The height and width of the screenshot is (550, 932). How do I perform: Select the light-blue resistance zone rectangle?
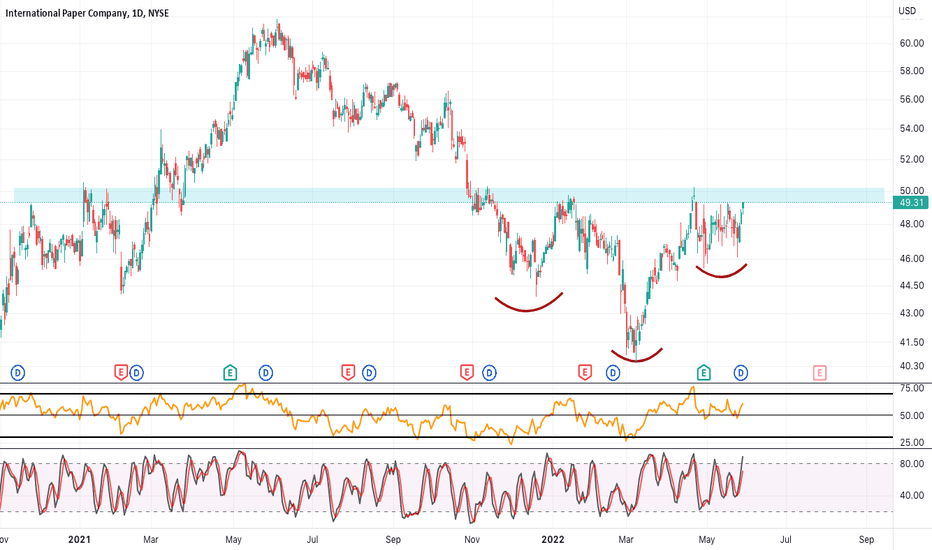pyautogui.click(x=449, y=195)
